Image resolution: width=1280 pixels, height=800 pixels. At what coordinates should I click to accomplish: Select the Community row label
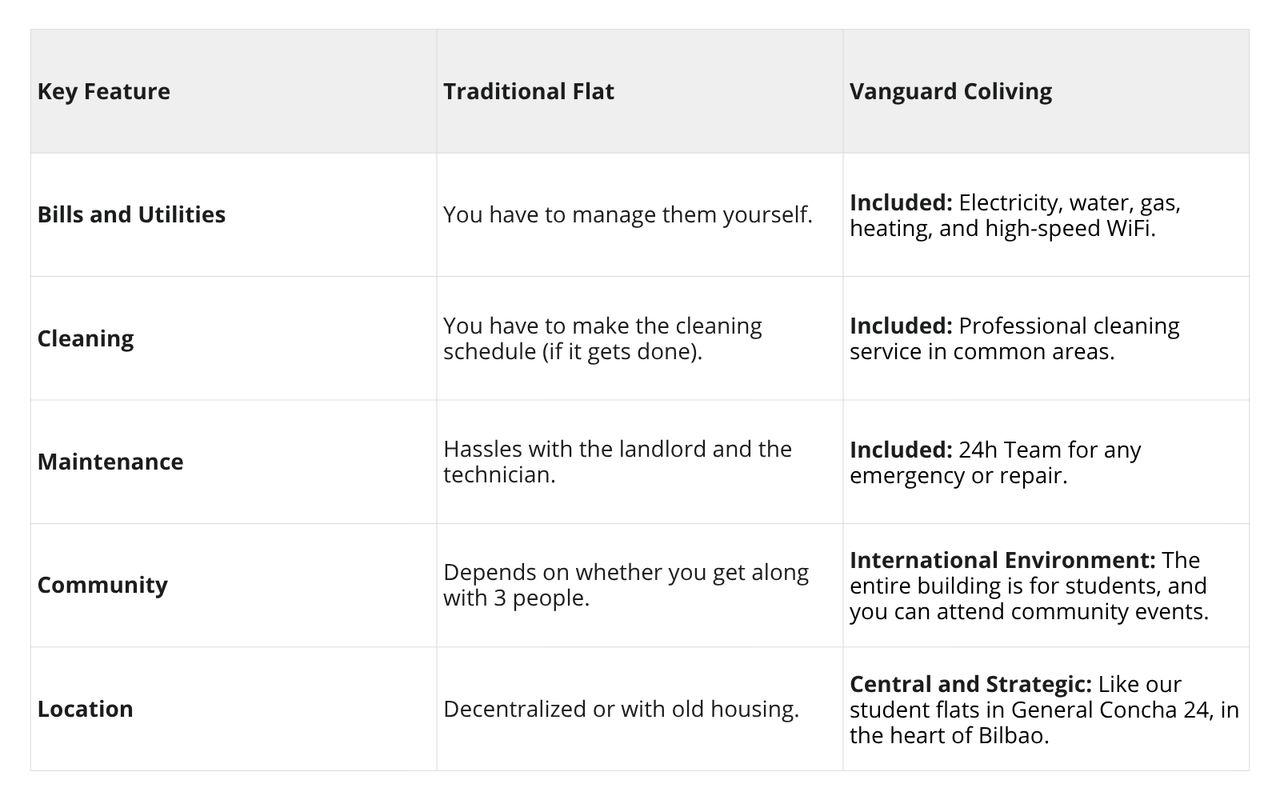tap(102, 585)
